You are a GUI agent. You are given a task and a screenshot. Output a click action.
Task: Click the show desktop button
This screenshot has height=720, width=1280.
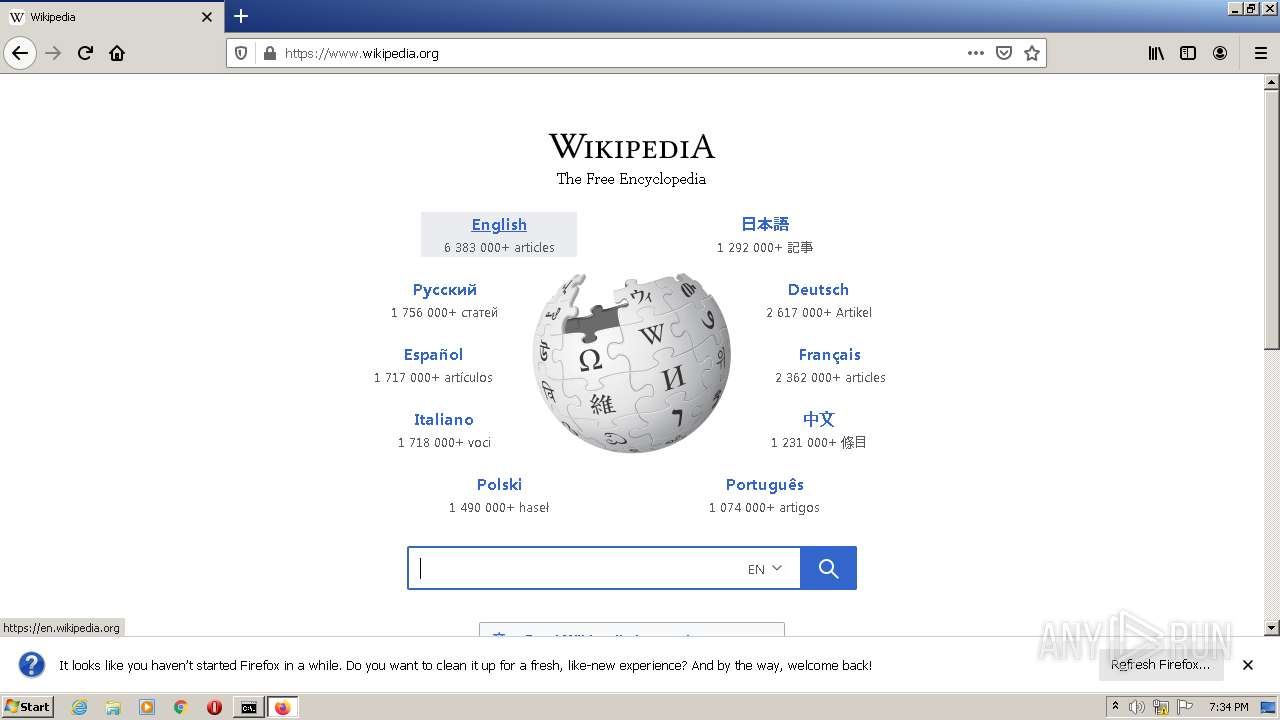pos(1270,707)
